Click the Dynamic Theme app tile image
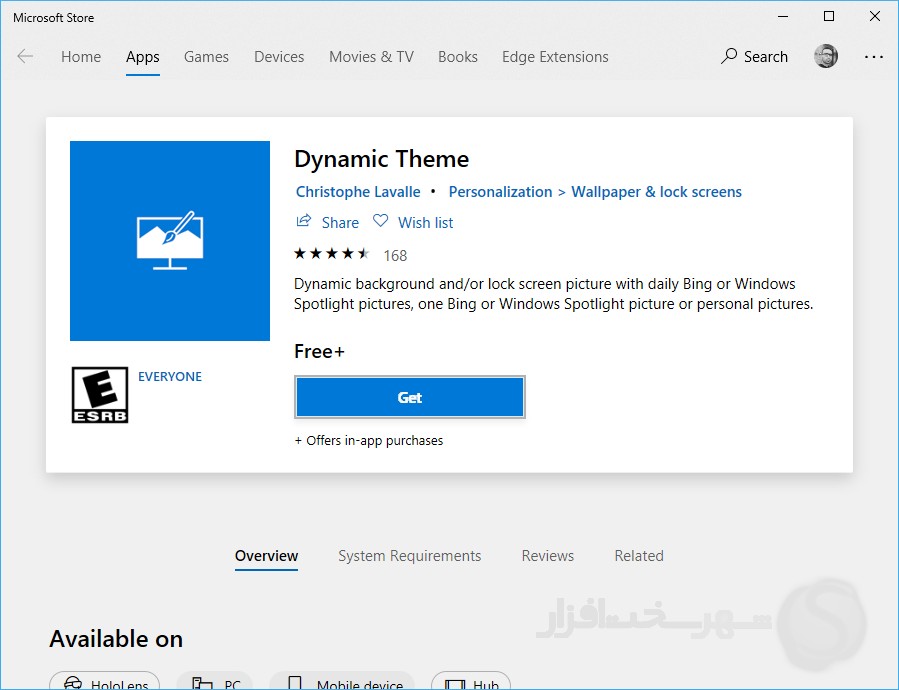The width and height of the screenshot is (899, 690). [170, 241]
